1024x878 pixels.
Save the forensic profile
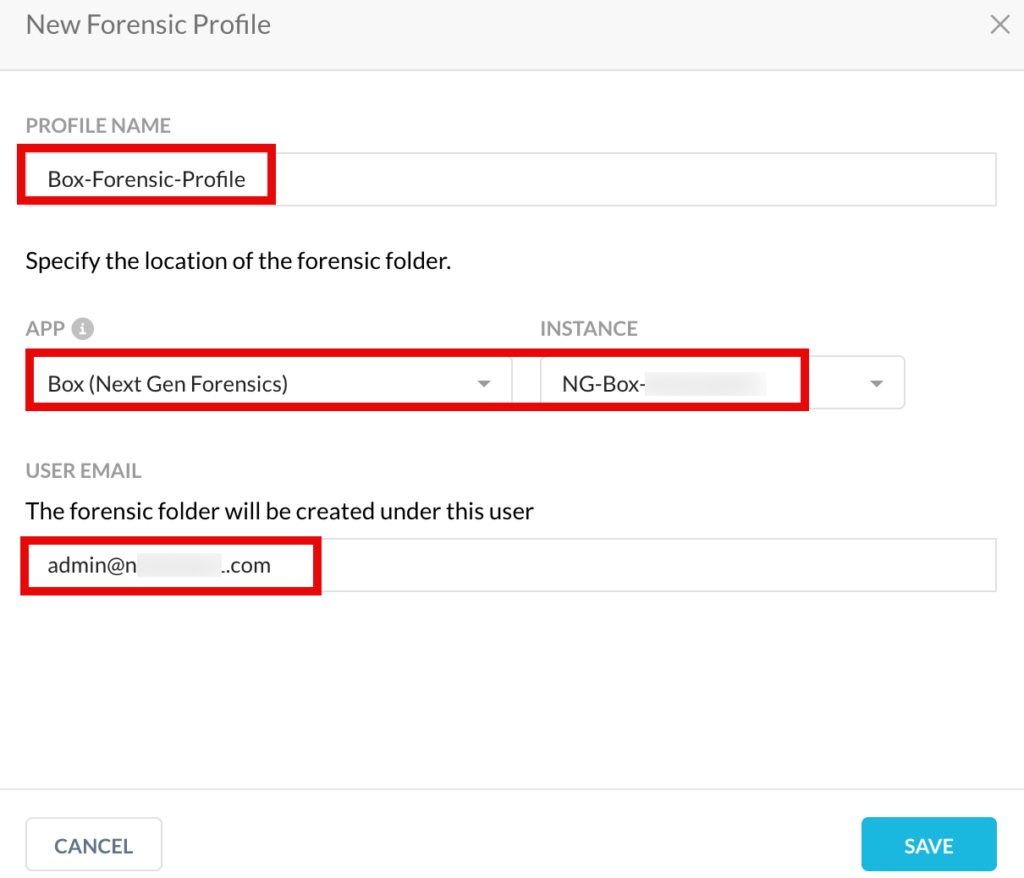pos(929,844)
